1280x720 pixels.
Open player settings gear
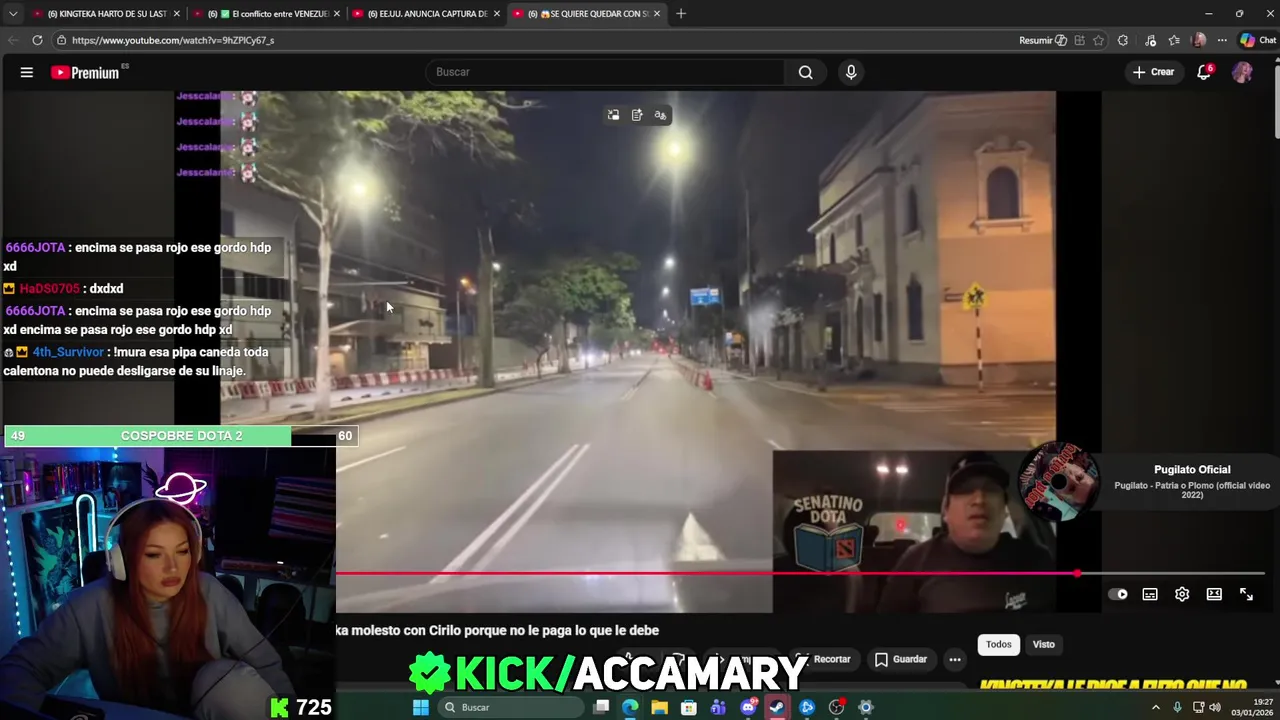click(x=1182, y=594)
